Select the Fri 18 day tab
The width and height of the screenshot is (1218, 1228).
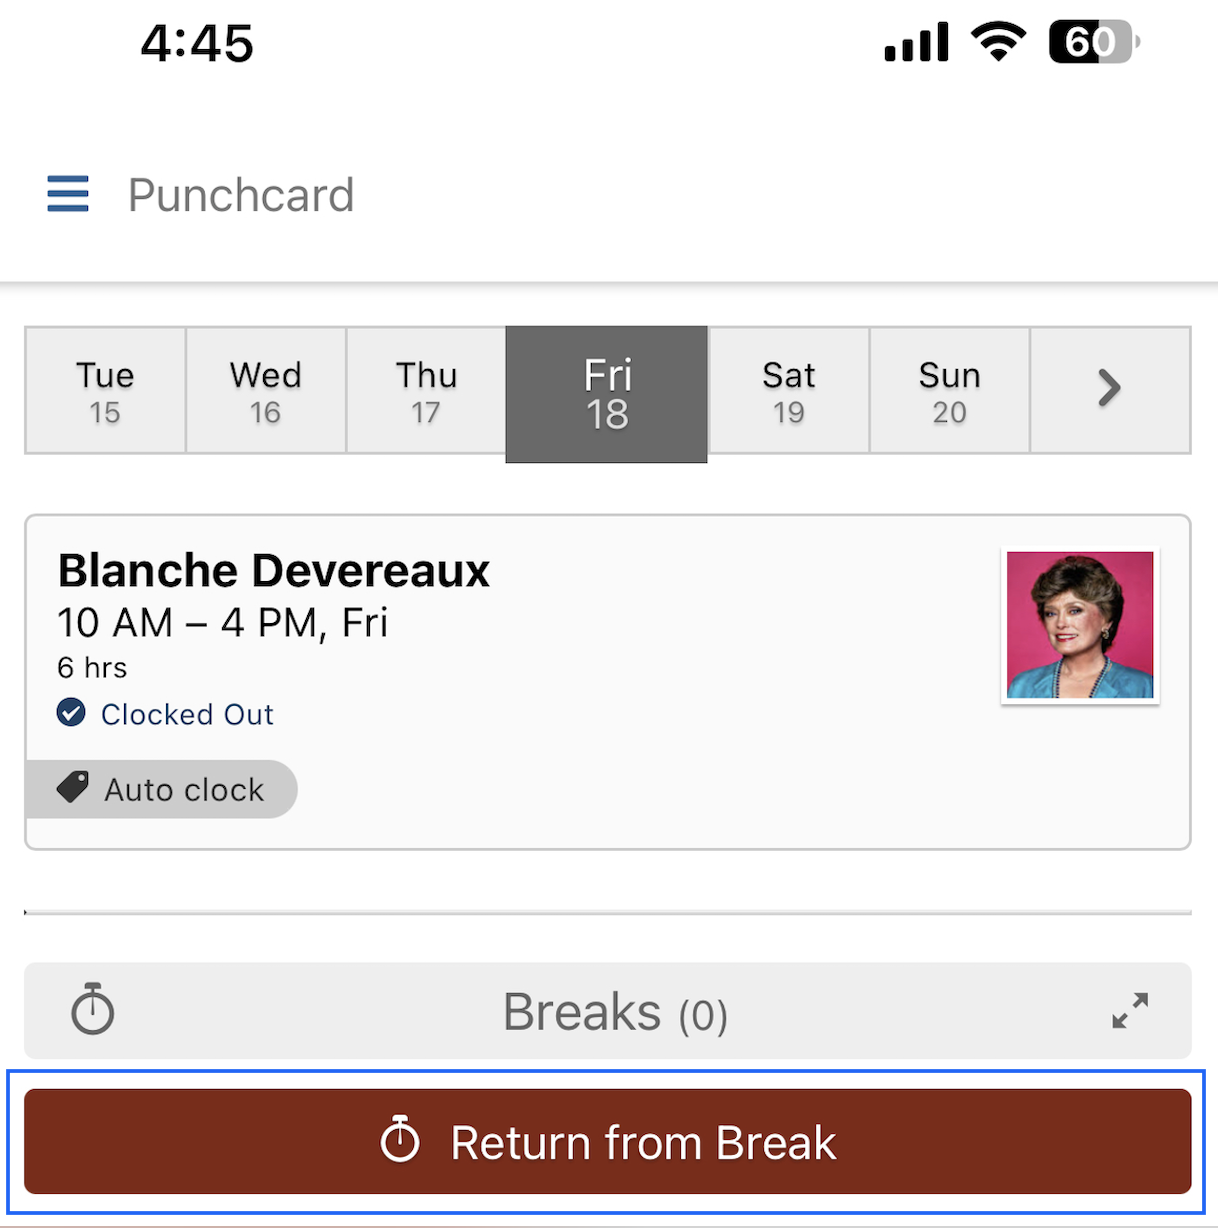point(607,394)
